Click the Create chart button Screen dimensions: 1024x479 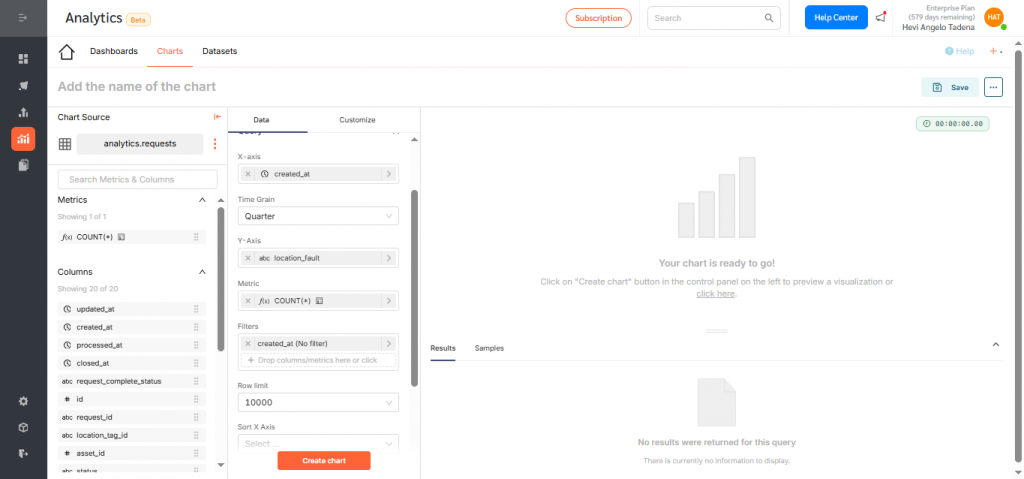point(323,461)
